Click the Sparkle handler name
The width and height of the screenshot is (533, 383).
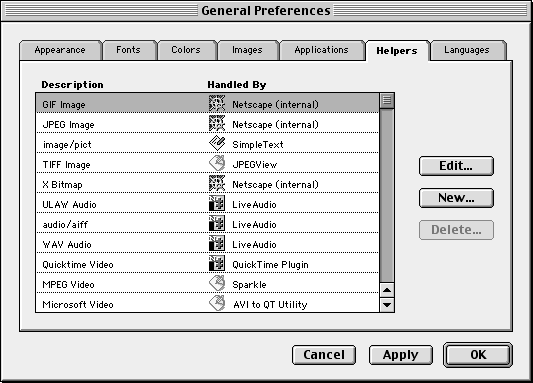pos(249,285)
